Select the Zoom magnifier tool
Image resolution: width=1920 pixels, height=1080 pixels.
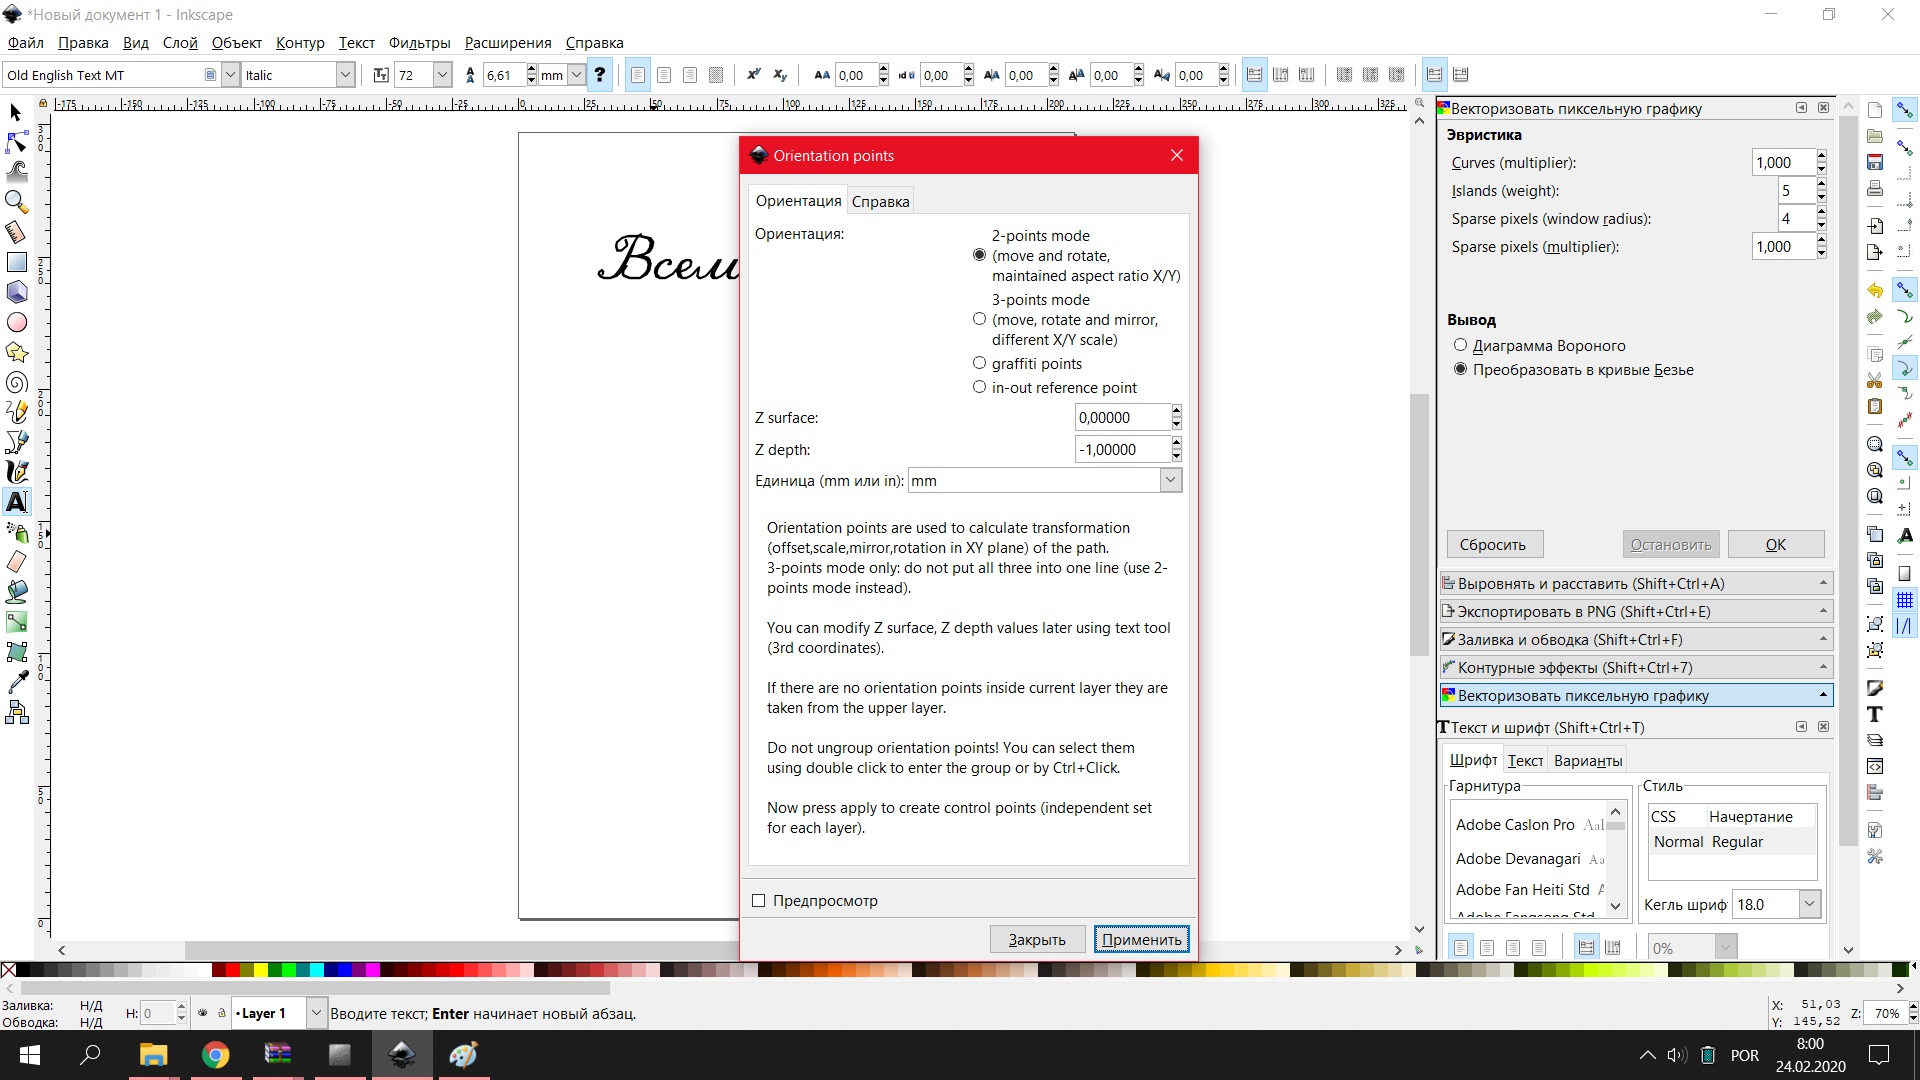click(17, 202)
